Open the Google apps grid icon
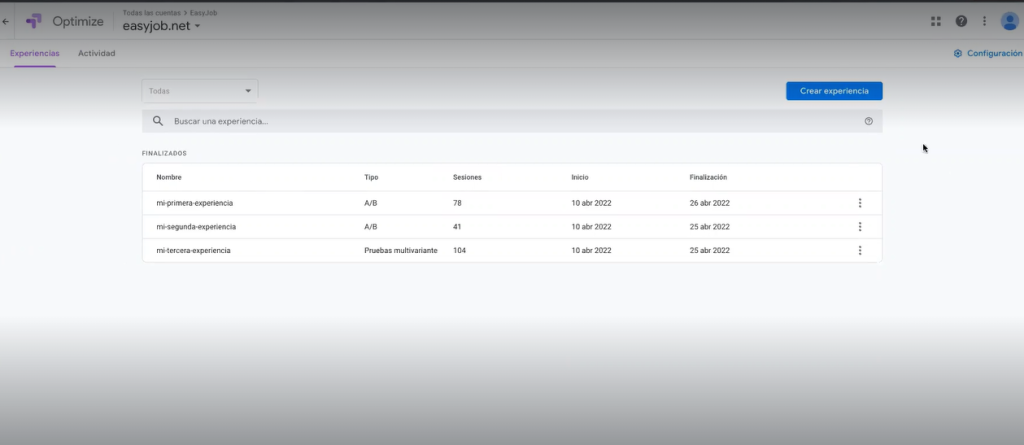Screen dimensions: 1024x445 (936, 21)
